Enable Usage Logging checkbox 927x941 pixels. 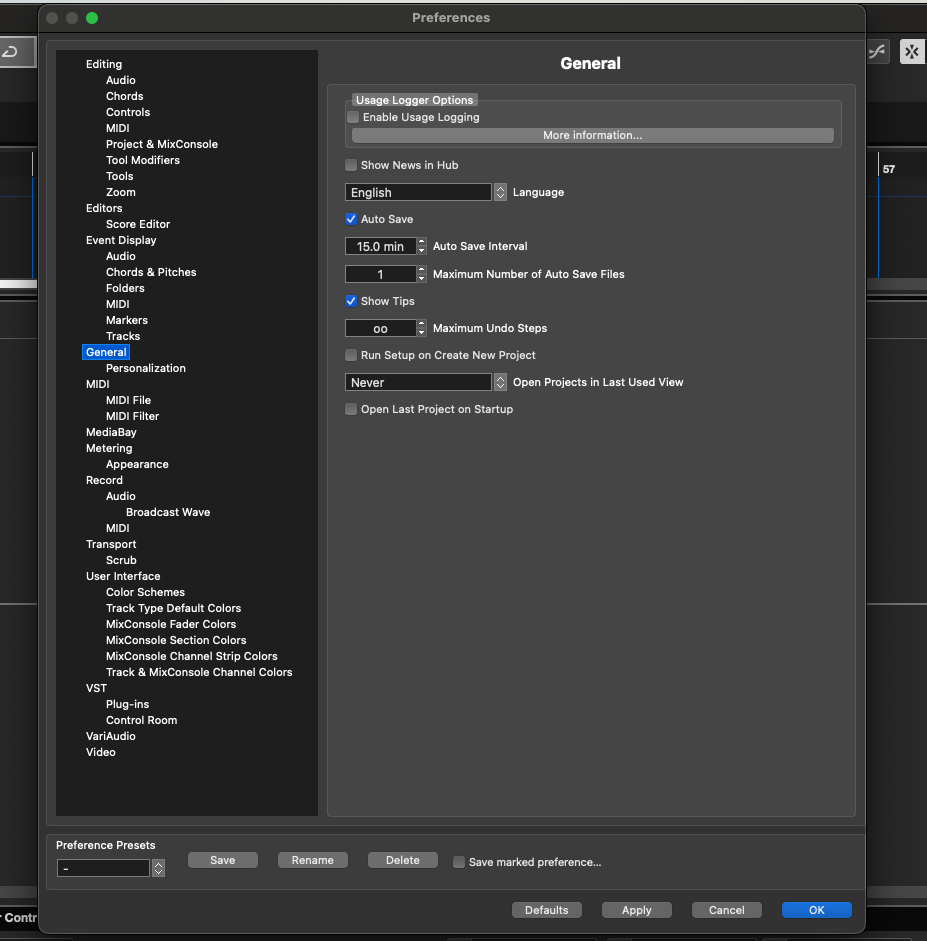[x=353, y=117]
